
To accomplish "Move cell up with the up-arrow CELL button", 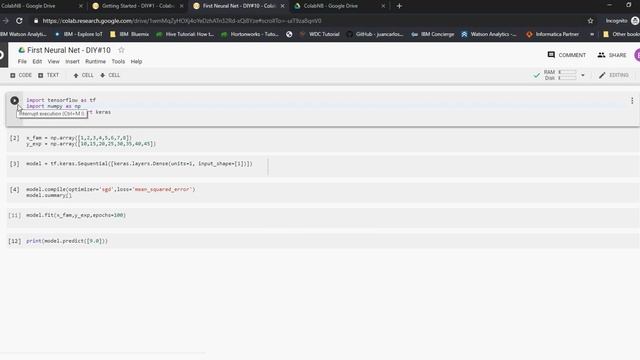I will click(x=83, y=75).
